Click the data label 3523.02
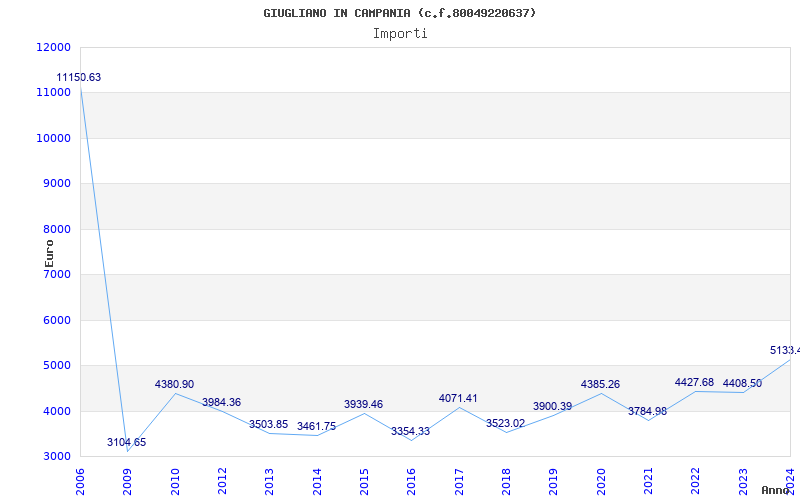 (x=505, y=423)
